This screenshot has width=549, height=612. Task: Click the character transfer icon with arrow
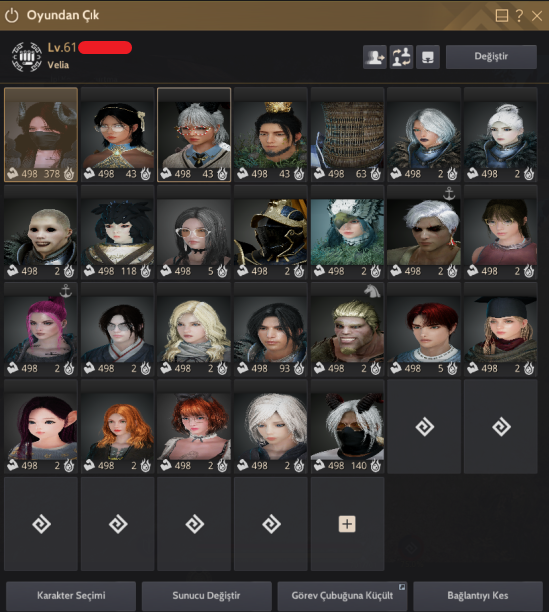coord(375,57)
